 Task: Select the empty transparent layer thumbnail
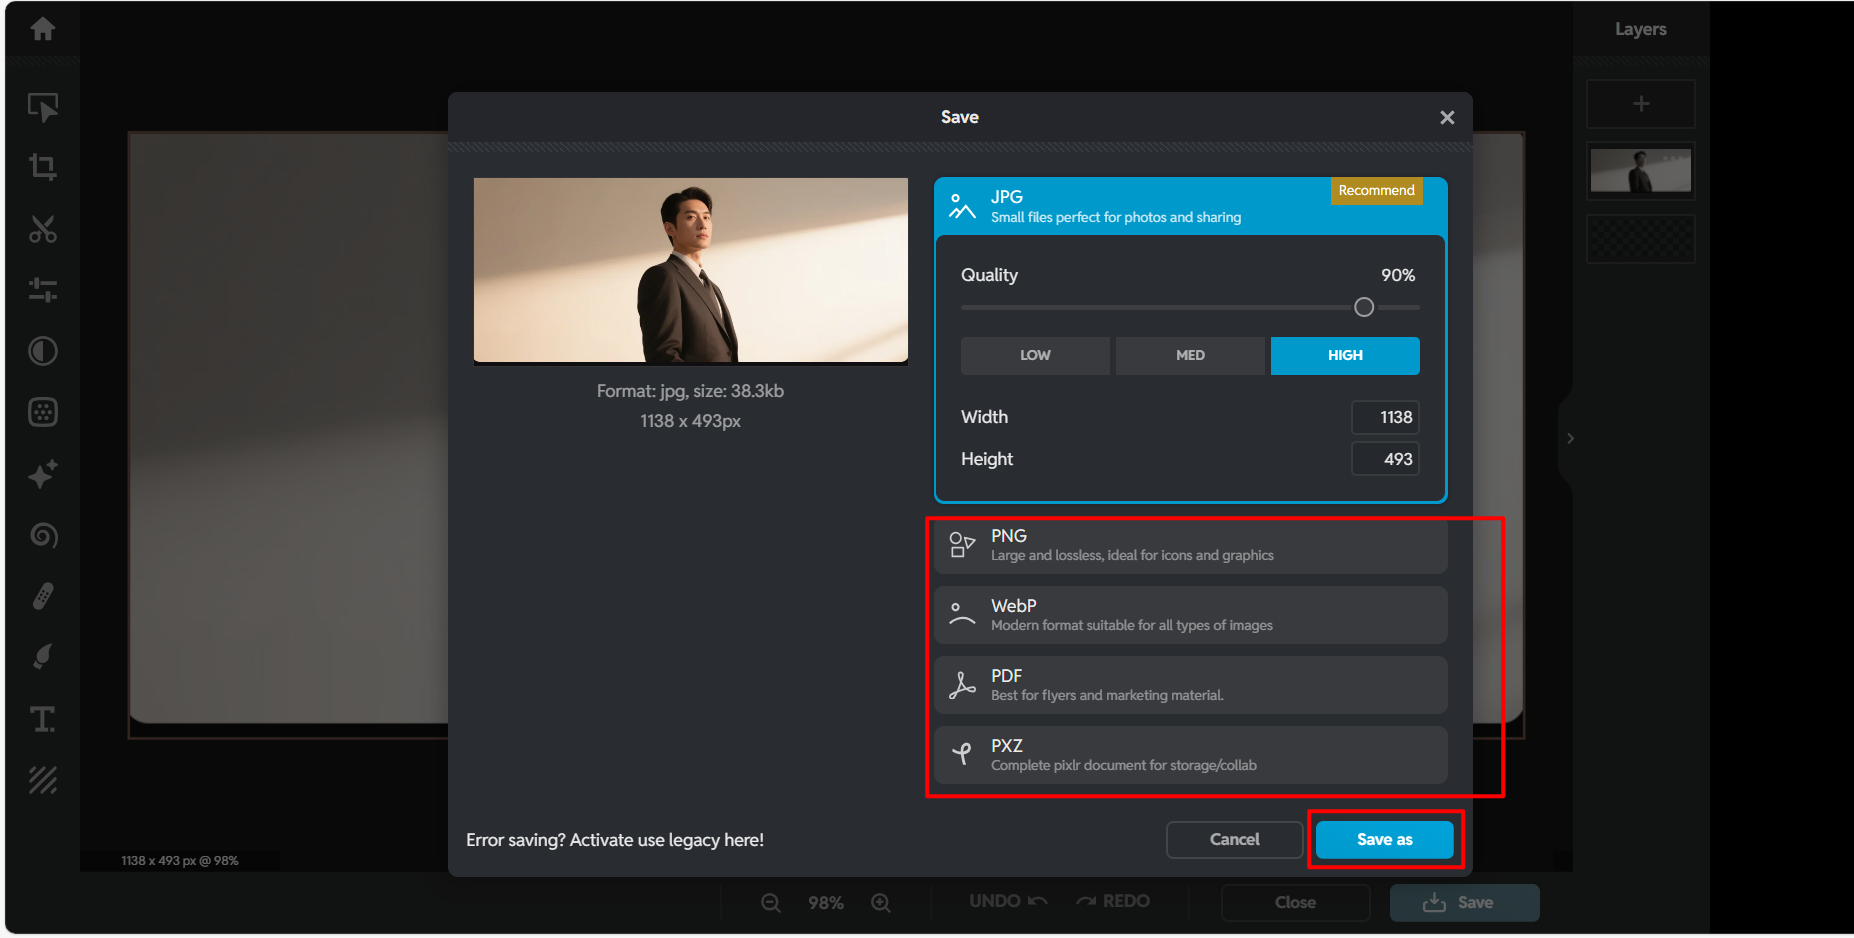point(1641,239)
